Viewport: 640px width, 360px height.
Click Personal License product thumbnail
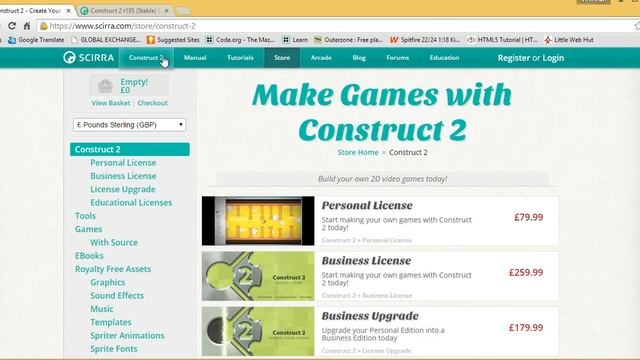[258, 221]
